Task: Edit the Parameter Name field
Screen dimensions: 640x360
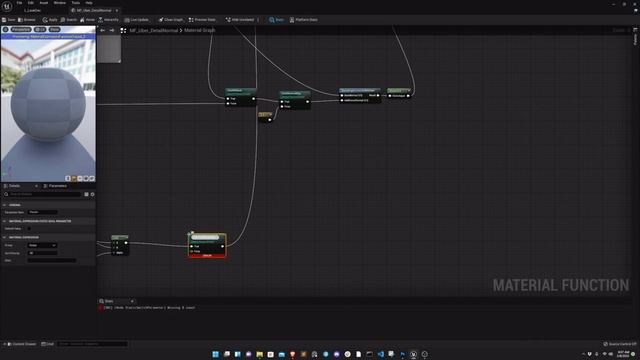Action: tap(43, 212)
